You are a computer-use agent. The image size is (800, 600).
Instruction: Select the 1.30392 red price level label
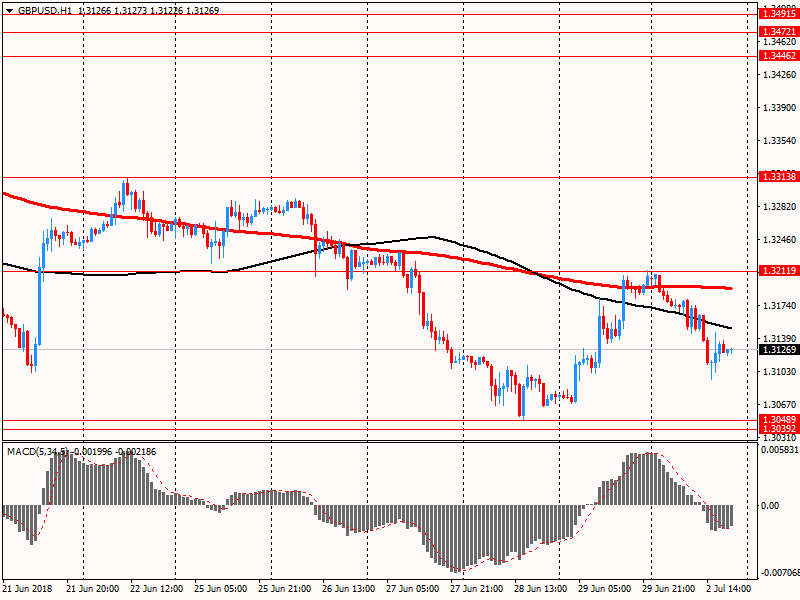point(779,429)
